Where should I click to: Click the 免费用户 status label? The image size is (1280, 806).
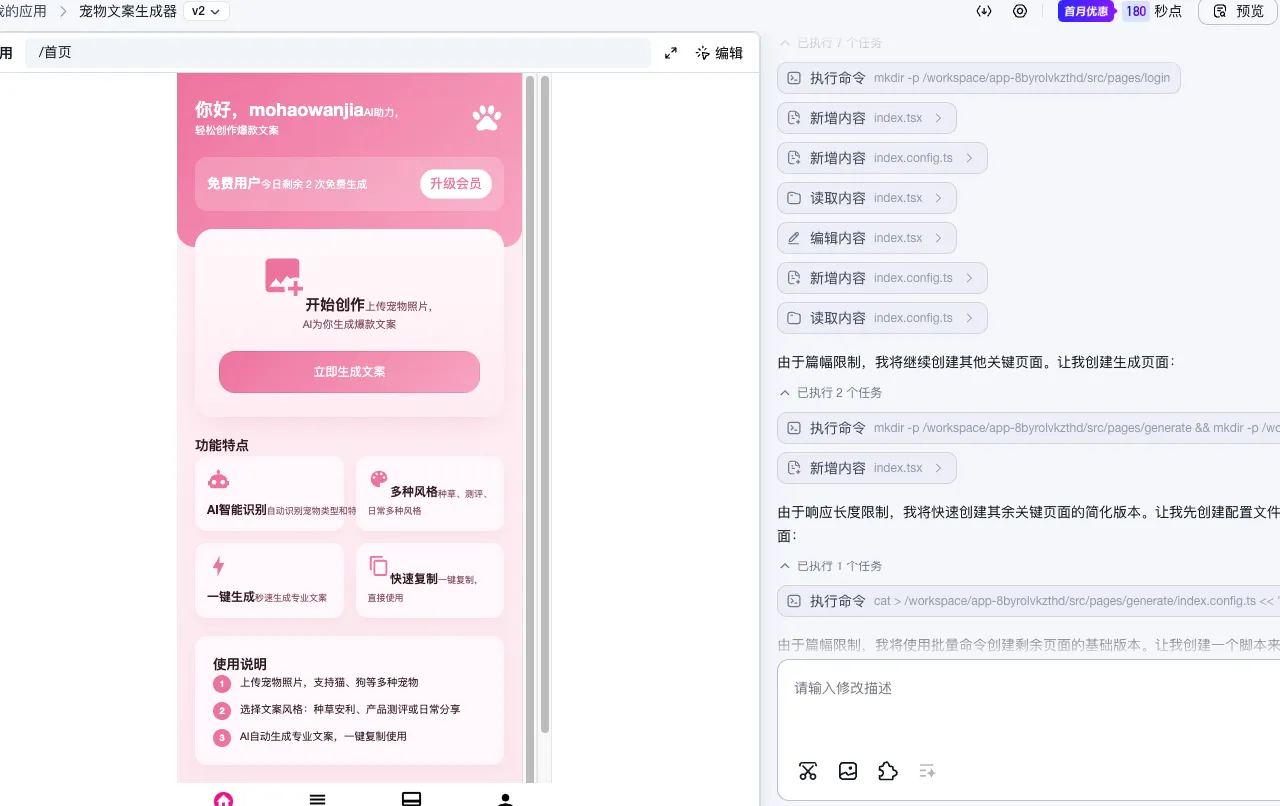click(234, 184)
